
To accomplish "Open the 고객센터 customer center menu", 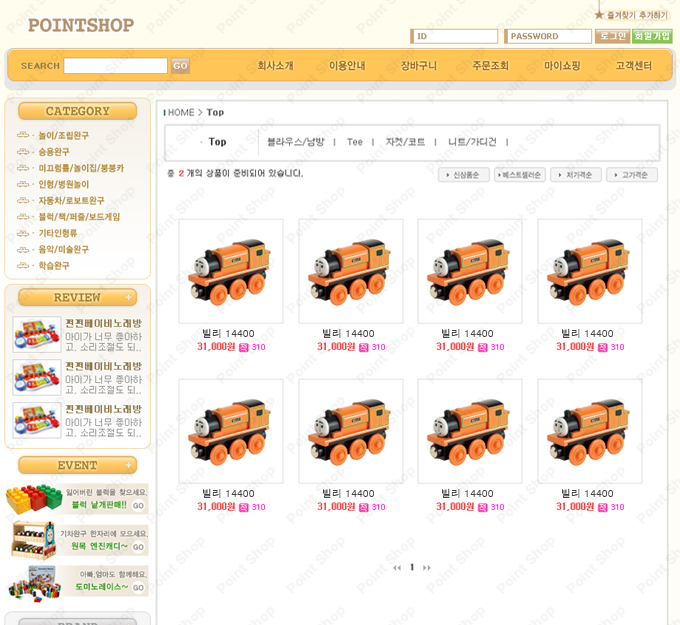I will point(634,65).
